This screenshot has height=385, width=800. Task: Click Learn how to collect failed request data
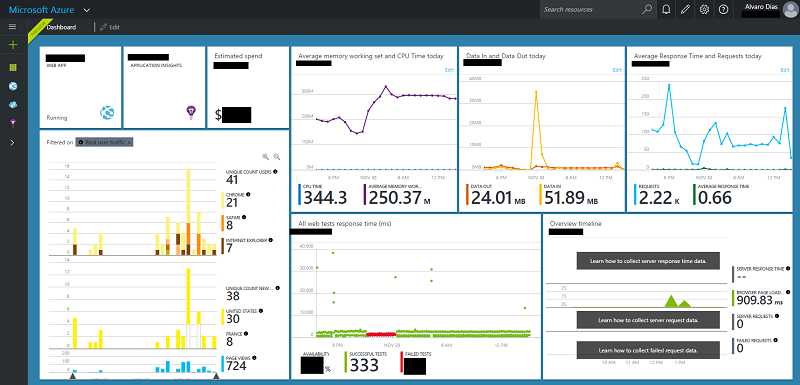coord(648,350)
